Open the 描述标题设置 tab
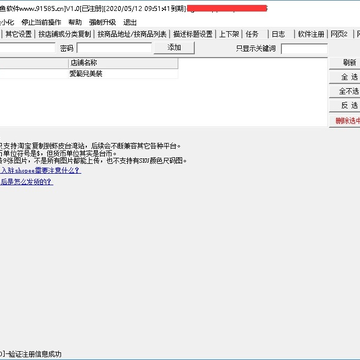The height and width of the screenshot is (360, 360). (x=193, y=34)
